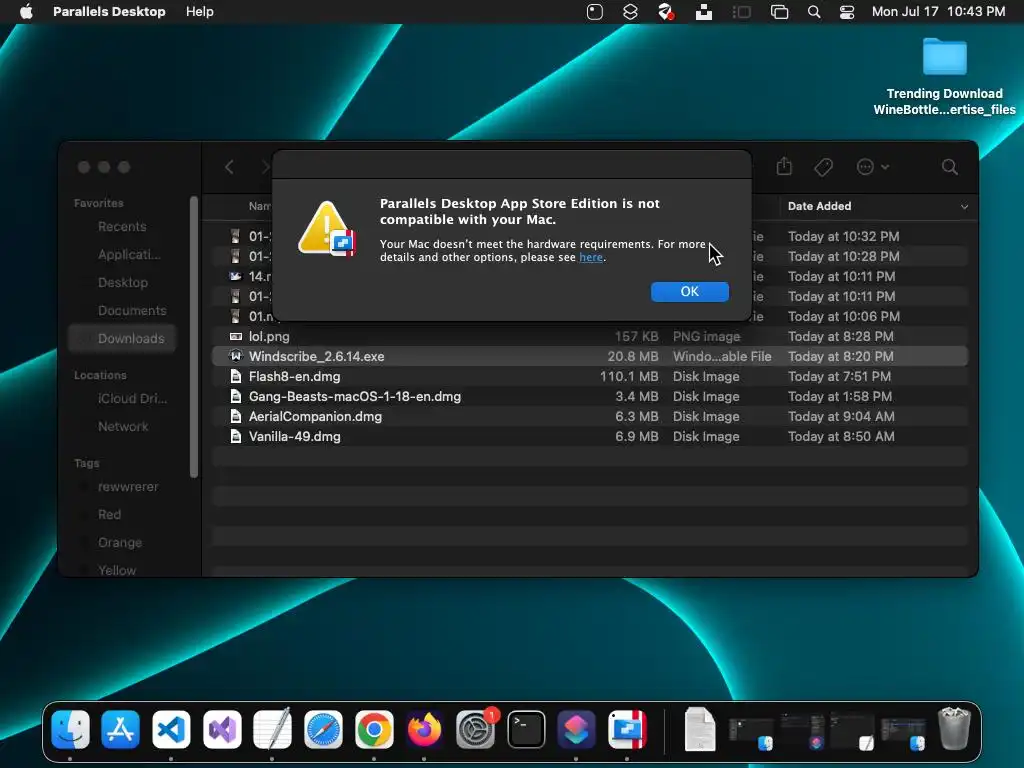Open the Finder action menu with ellipsis
The width and height of the screenshot is (1024, 768).
coord(872,167)
